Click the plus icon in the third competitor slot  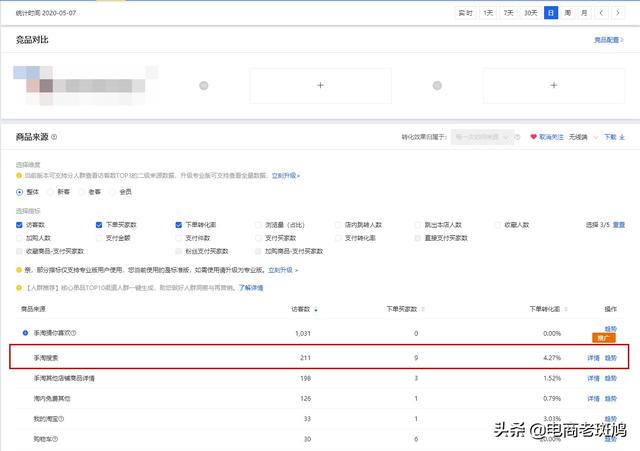(553, 86)
